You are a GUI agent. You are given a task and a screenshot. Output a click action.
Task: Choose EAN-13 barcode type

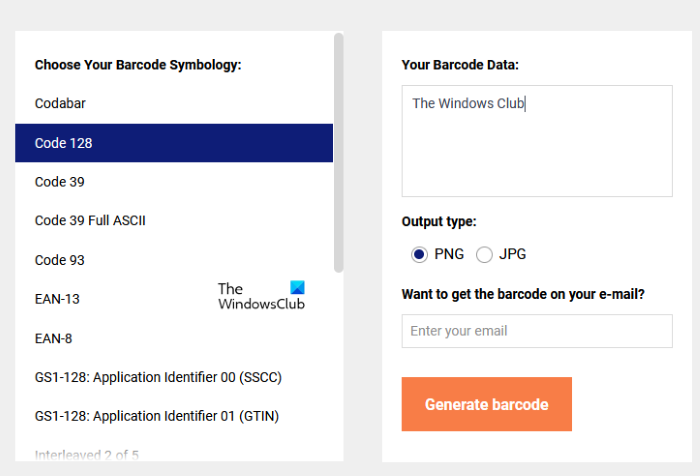click(x=57, y=299)
